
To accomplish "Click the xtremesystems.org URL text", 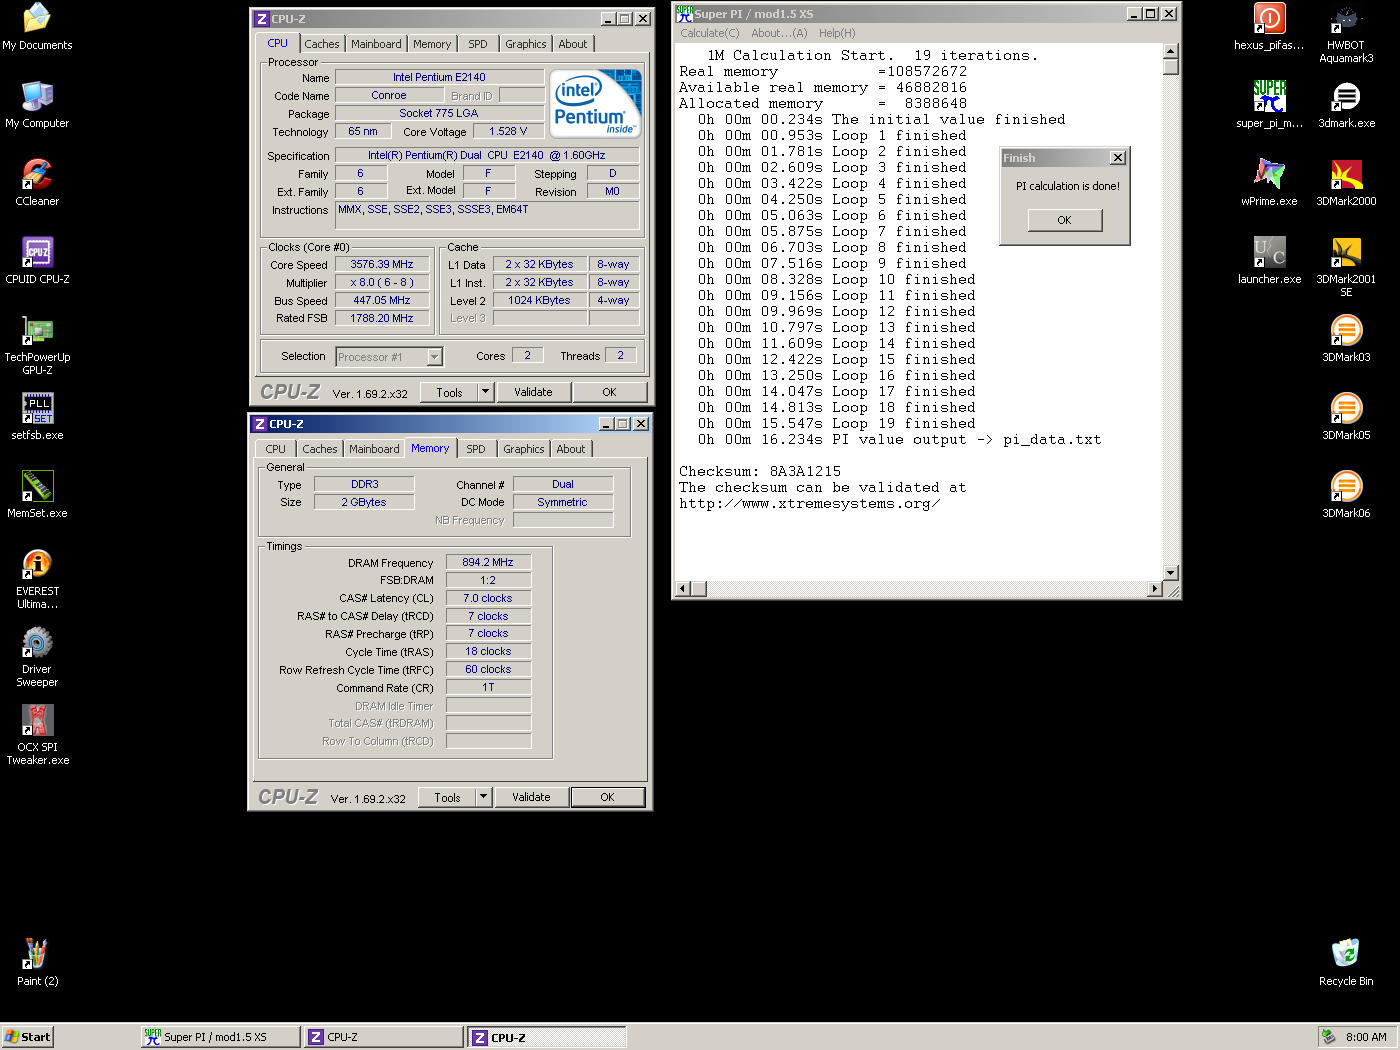I will tap(809, 504).
